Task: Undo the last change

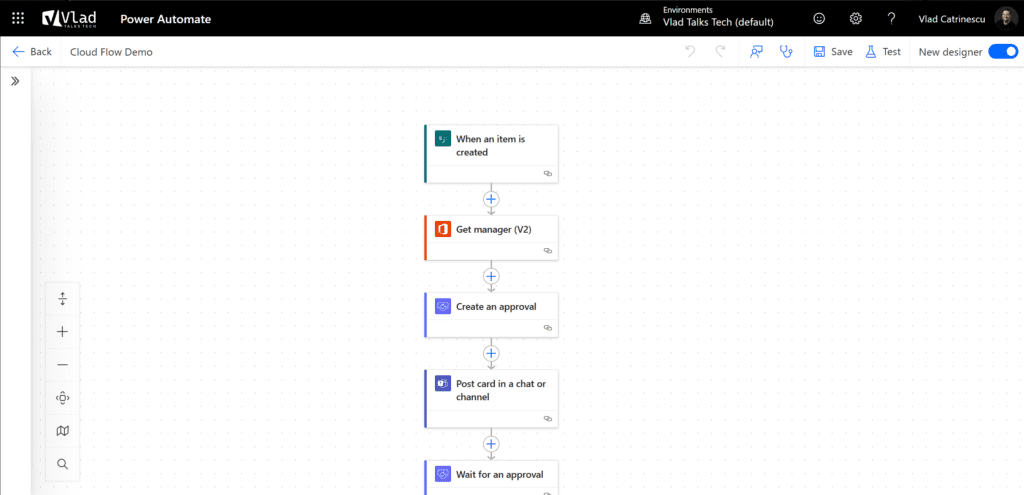Action: [x=690, y=52]
